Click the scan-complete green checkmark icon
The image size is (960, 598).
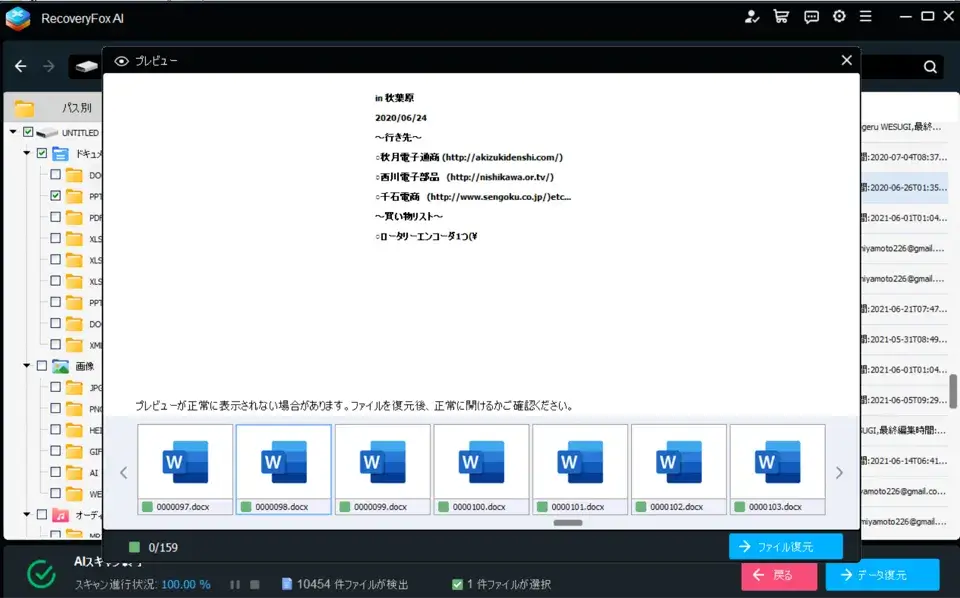41,574
